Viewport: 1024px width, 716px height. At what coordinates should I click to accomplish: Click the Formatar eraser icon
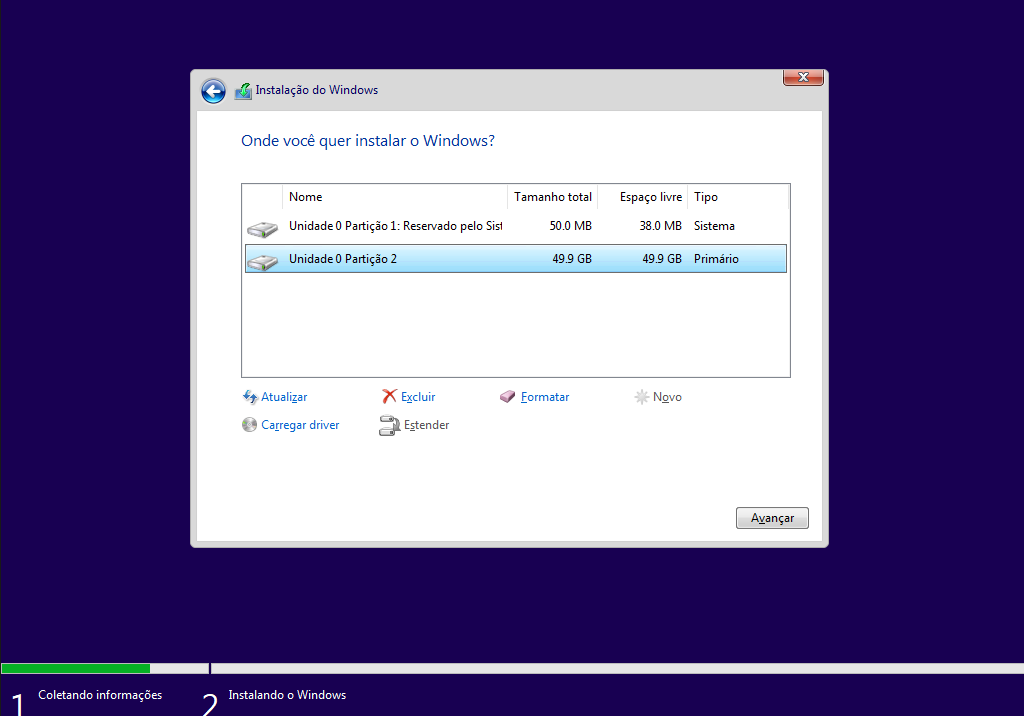508,397
